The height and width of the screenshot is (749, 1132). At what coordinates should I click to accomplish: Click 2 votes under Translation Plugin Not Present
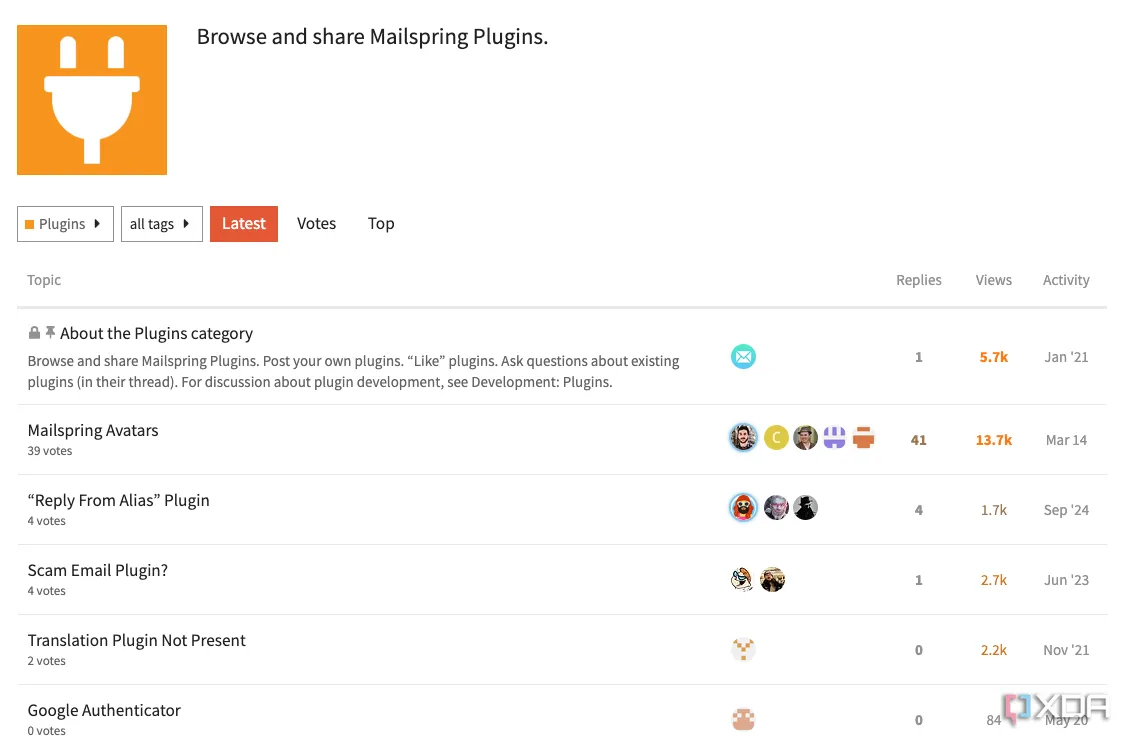[46, 661]
